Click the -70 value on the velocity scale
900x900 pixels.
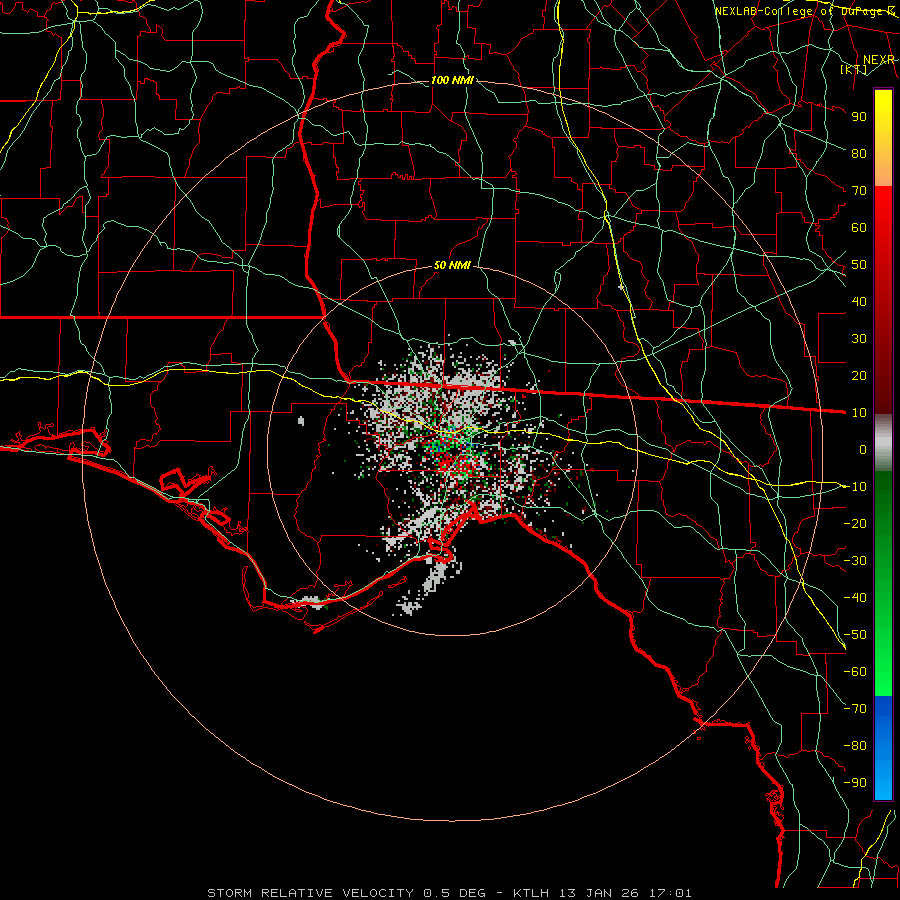tap(855, 709)
